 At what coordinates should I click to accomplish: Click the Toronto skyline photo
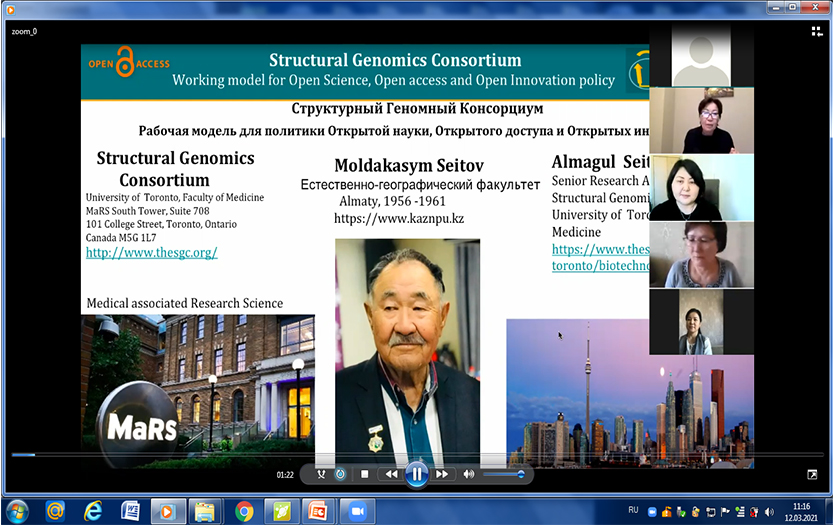click(630, 393)
